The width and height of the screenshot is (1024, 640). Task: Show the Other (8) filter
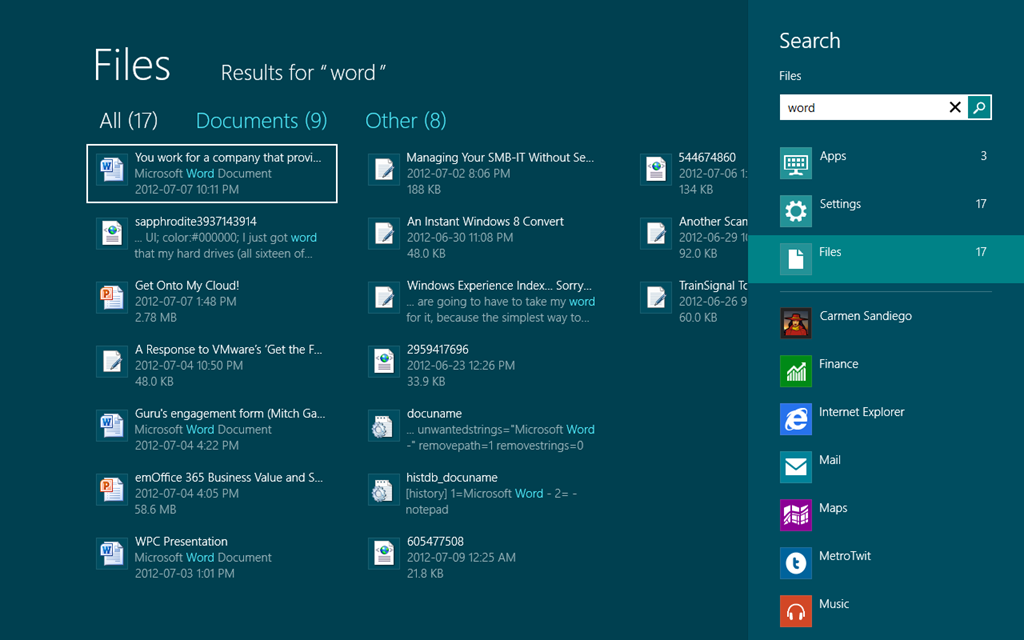(405, 121)
